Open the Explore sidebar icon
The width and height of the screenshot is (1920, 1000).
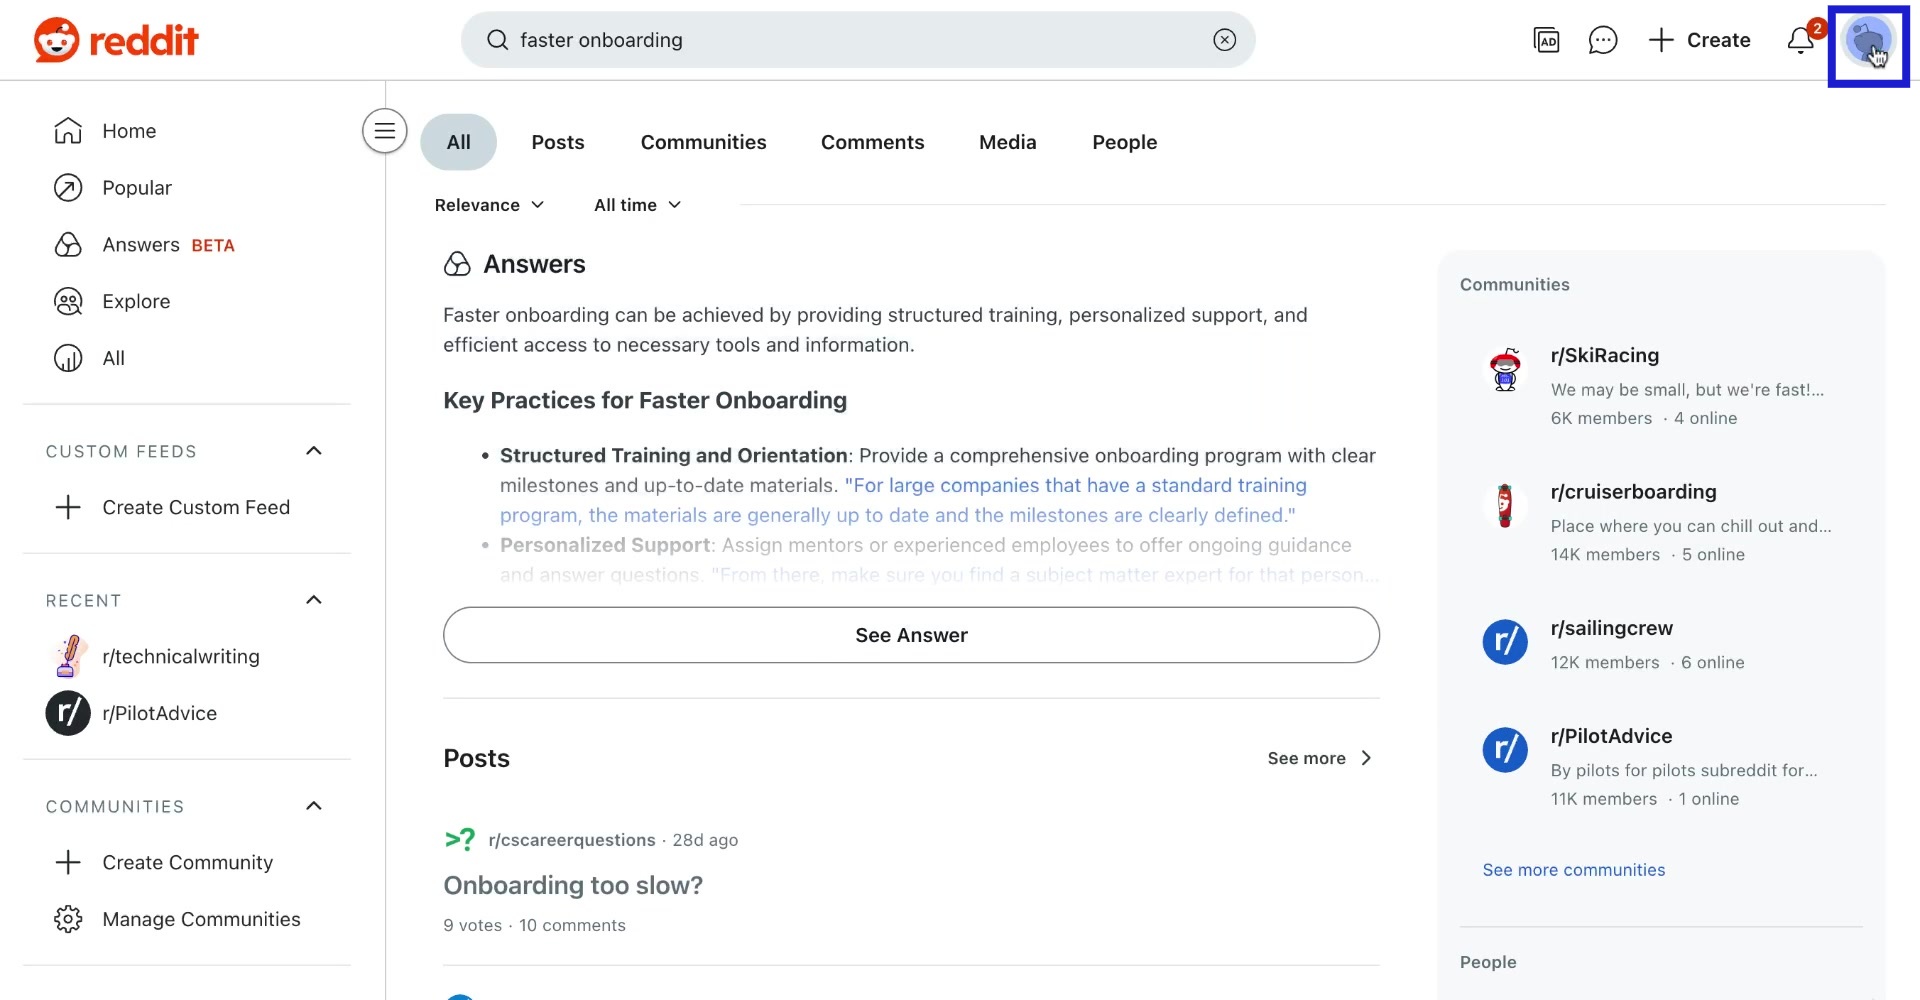[x=67, y=301]
